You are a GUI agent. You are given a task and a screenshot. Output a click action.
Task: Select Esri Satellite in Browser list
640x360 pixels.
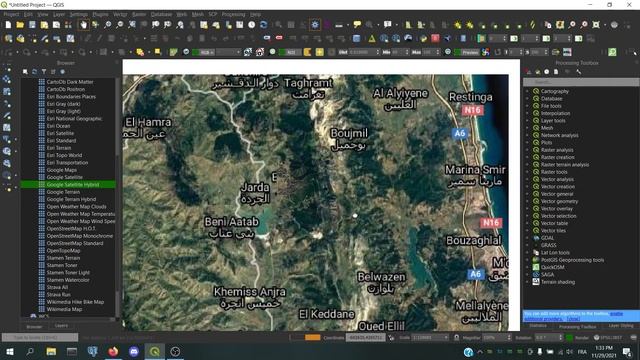[x=60, y=133]
